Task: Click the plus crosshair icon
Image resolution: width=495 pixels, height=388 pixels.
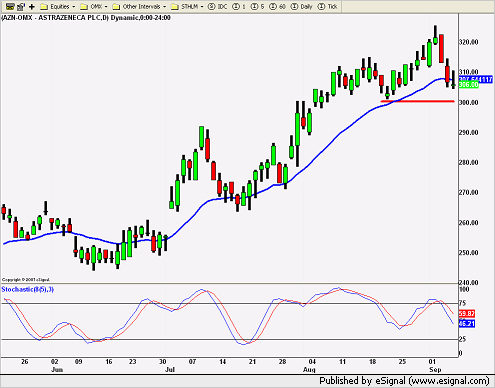Action: pos(32,6)
